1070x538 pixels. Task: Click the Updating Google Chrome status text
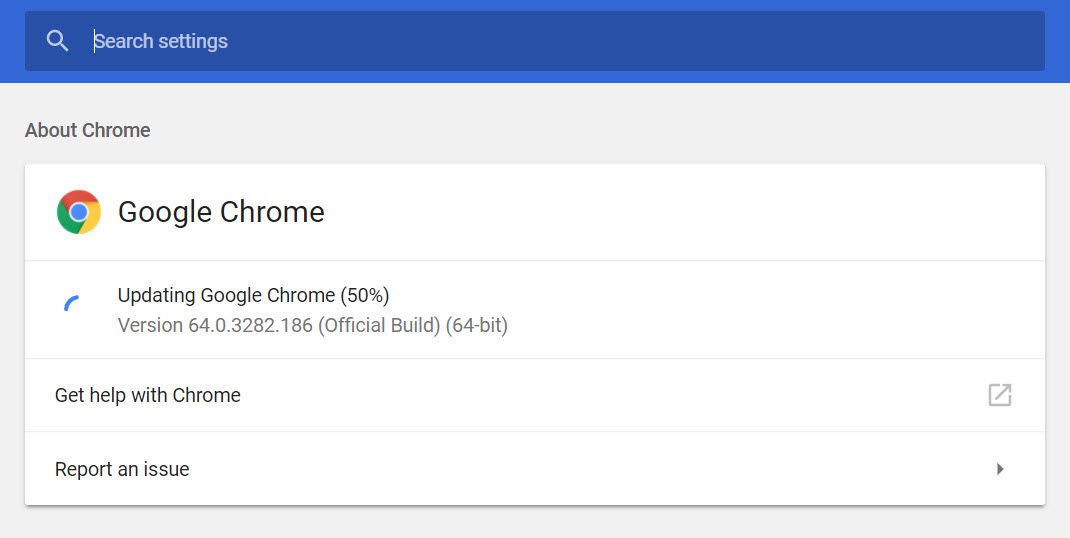click(x=226, y=295)
